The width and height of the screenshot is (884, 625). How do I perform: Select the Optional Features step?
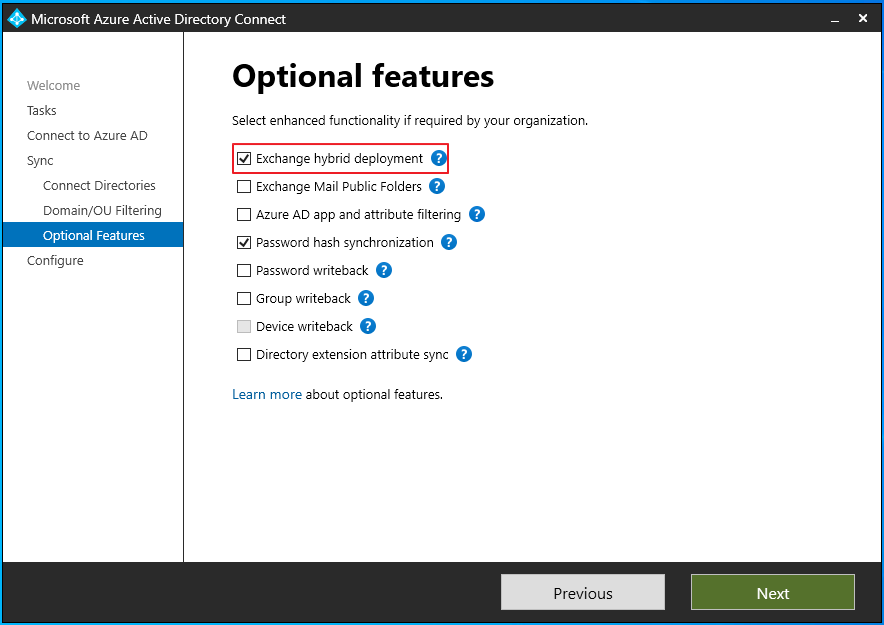pos(93,235)
